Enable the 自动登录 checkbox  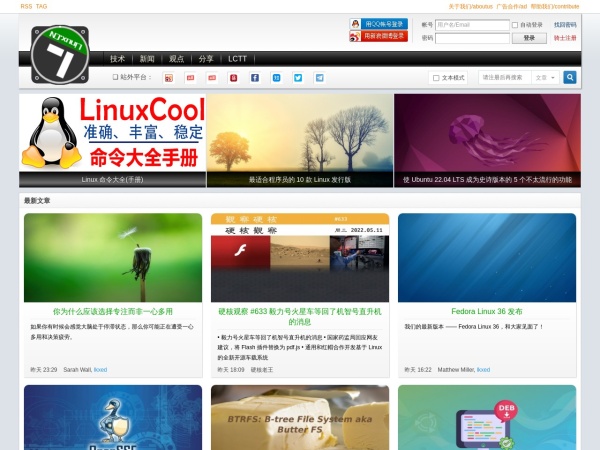click(514, 24)
